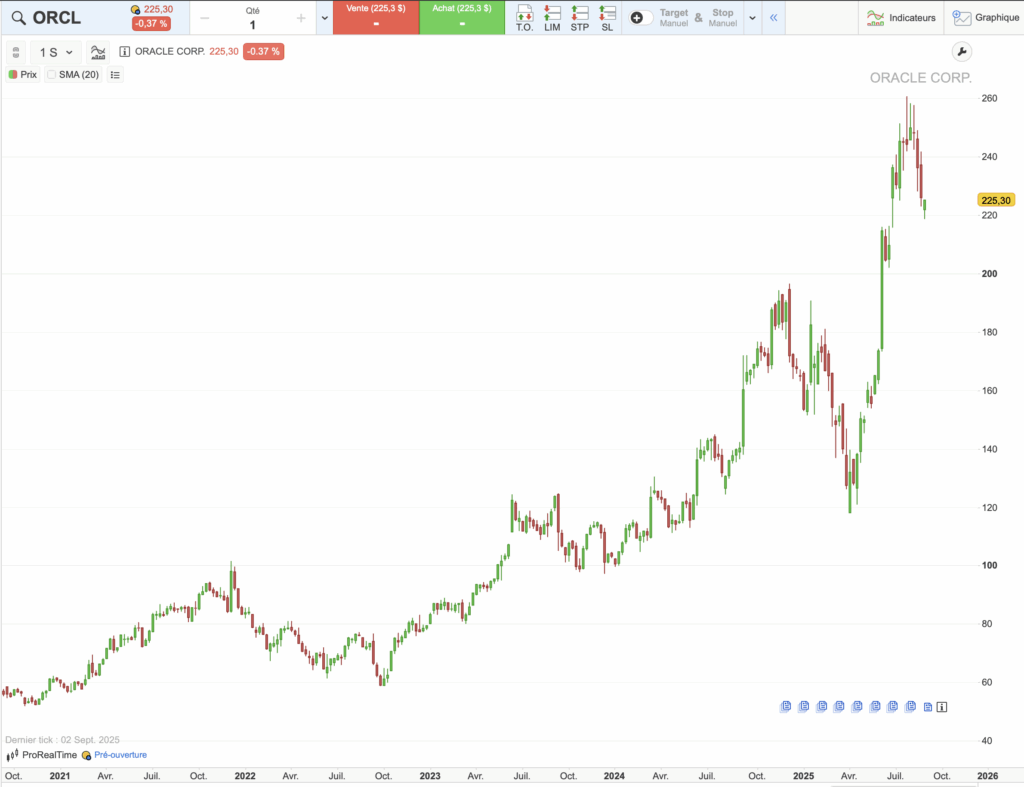Open the indicator list menu icon beside SMA
The width and height of the screenshot is (1024, 787).
click(x=115, y=74)
